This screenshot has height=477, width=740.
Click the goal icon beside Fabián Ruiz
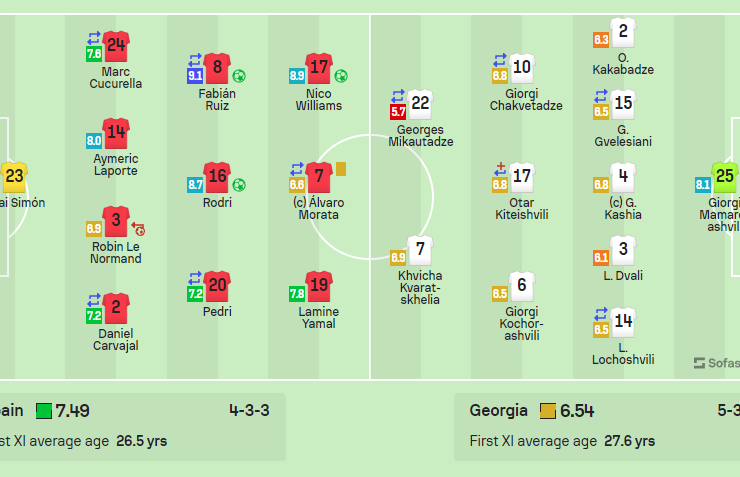(x=239, y=76)
